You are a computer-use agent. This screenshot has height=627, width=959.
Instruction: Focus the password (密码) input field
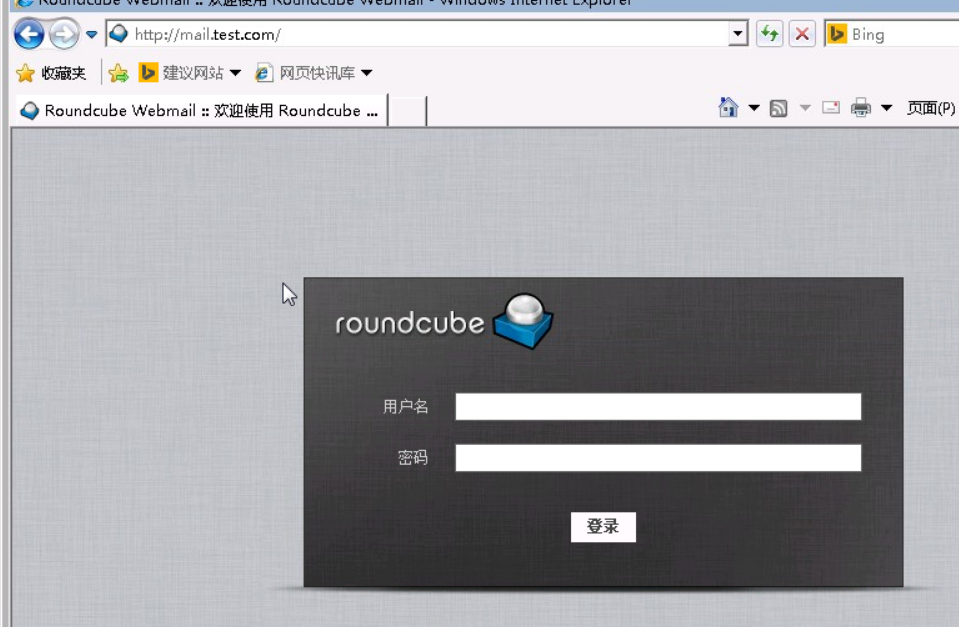(x=658, y=458)
